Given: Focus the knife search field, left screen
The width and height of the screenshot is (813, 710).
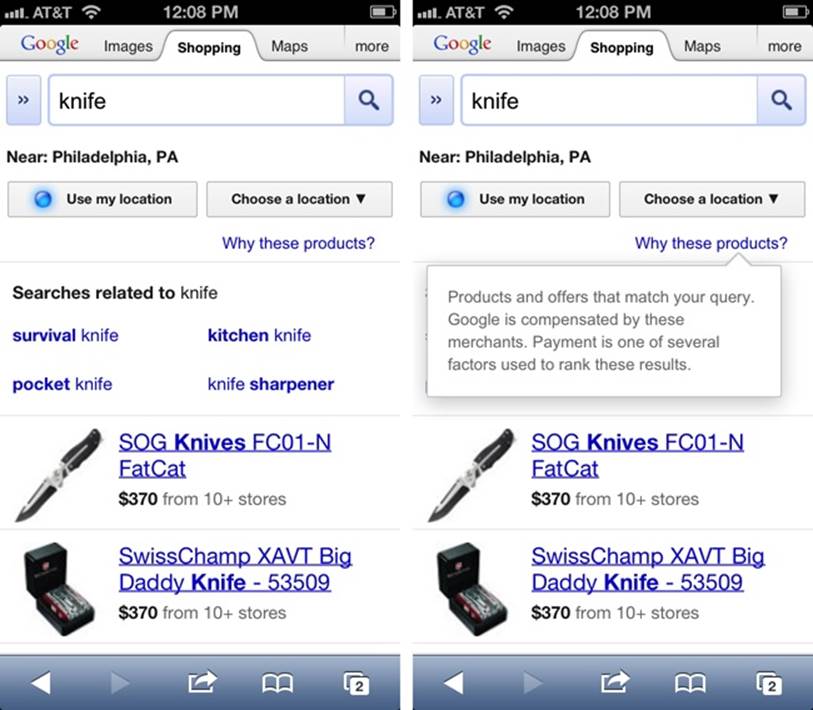Looking at the screenshot, I should tap(197, 100).
